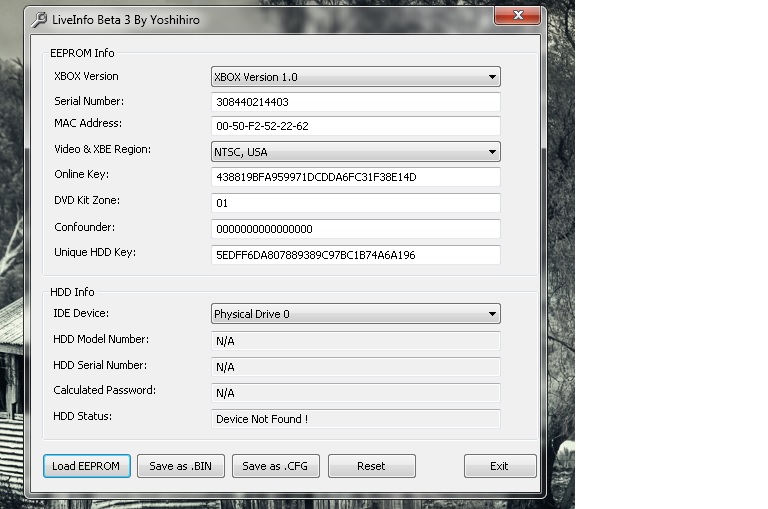This screenshot has height=509, width=768.
Task: Click the 'XBOX Version' label
Action: (86, 76)
